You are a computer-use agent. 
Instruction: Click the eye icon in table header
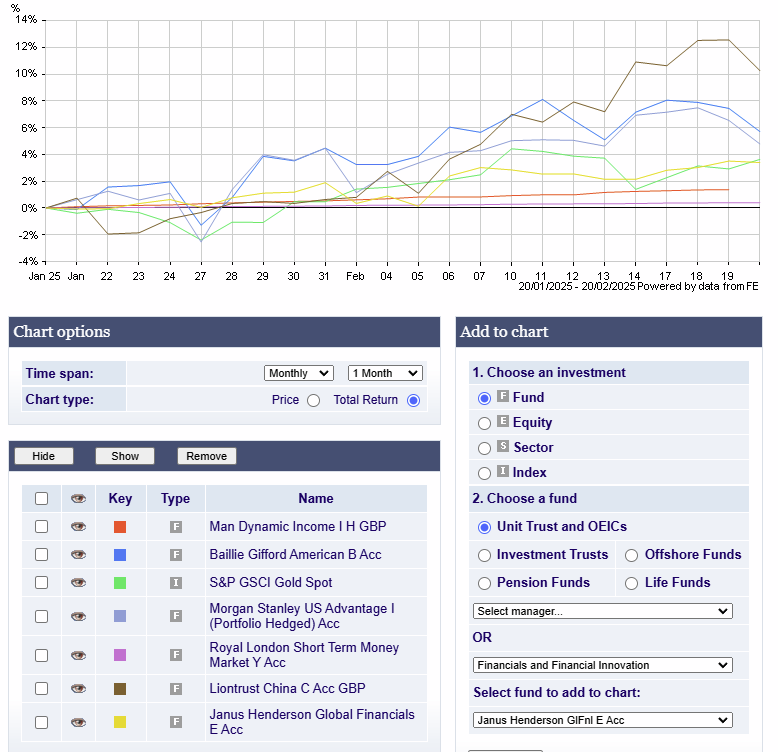tap(78, 499)
